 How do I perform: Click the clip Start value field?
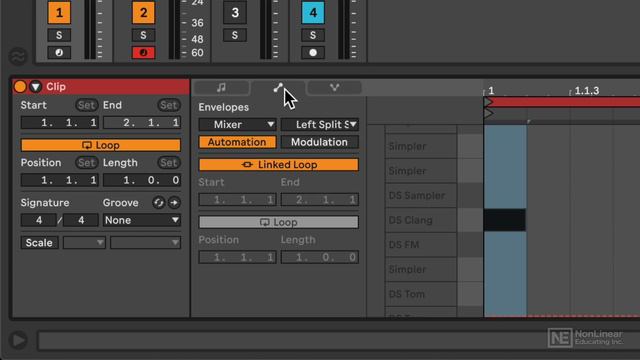click(x=60, y=122)
